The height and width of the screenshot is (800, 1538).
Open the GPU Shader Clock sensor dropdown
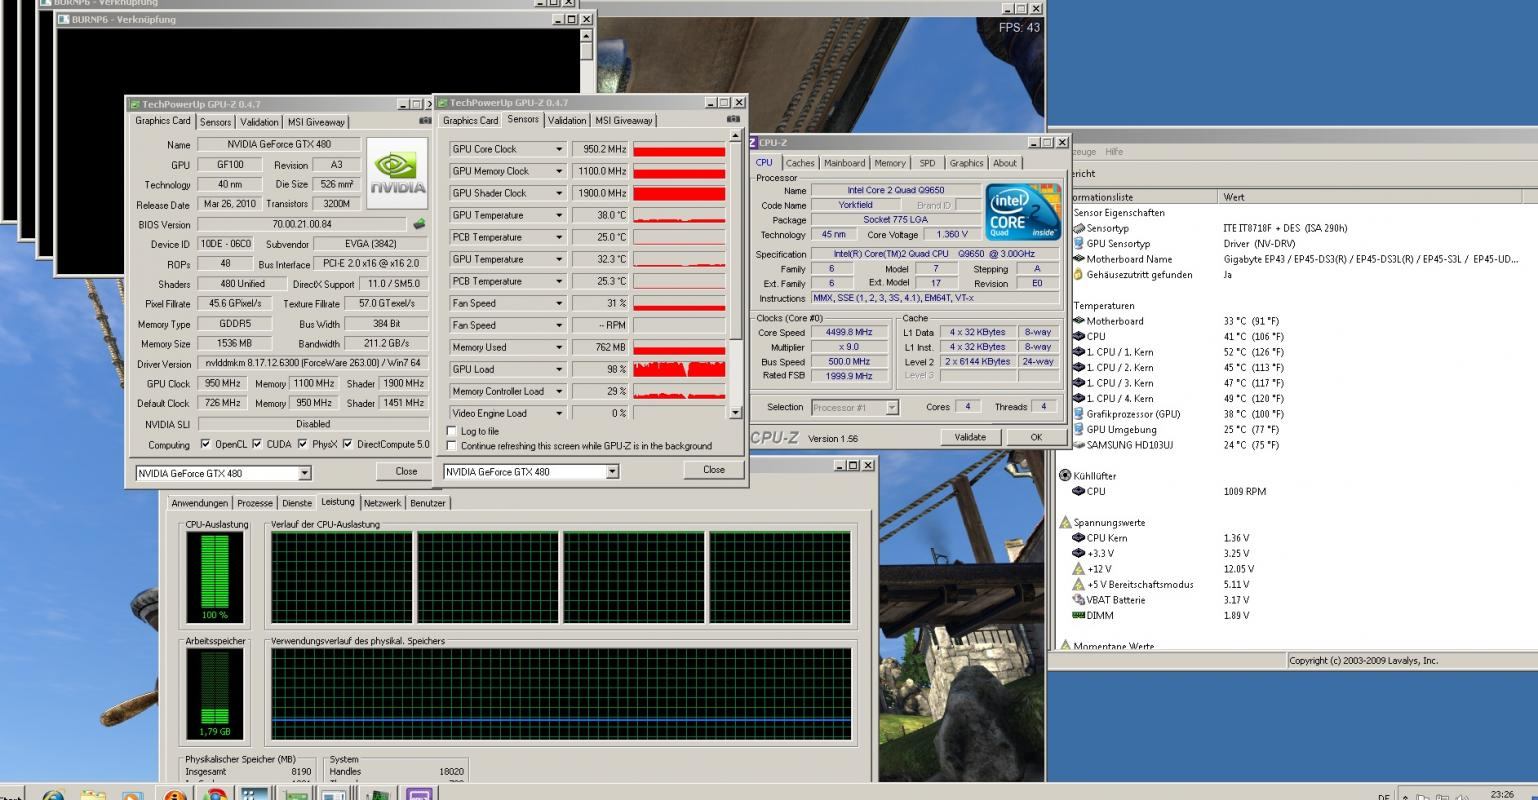pos(559,193)
